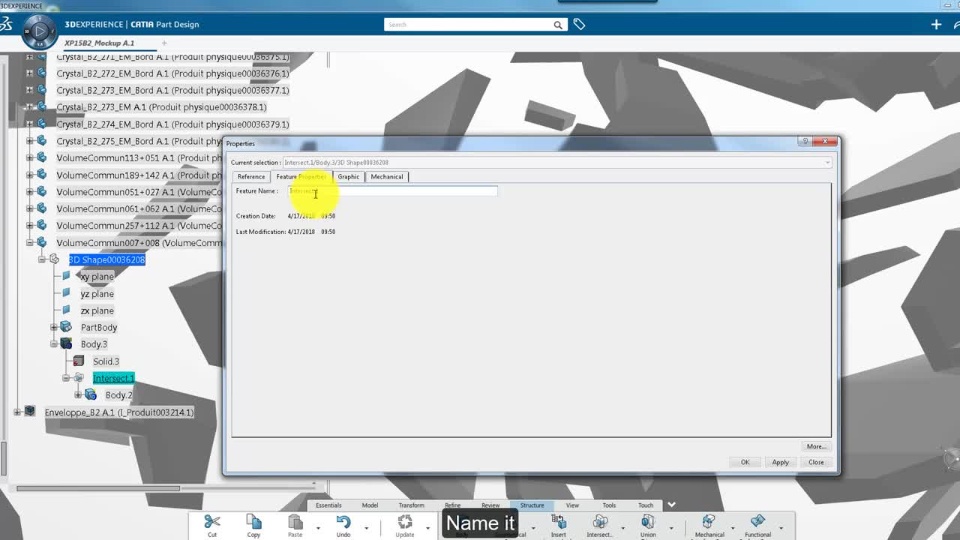
Task: Click the Body.3 icon in the tree
Action: [66, 344]
